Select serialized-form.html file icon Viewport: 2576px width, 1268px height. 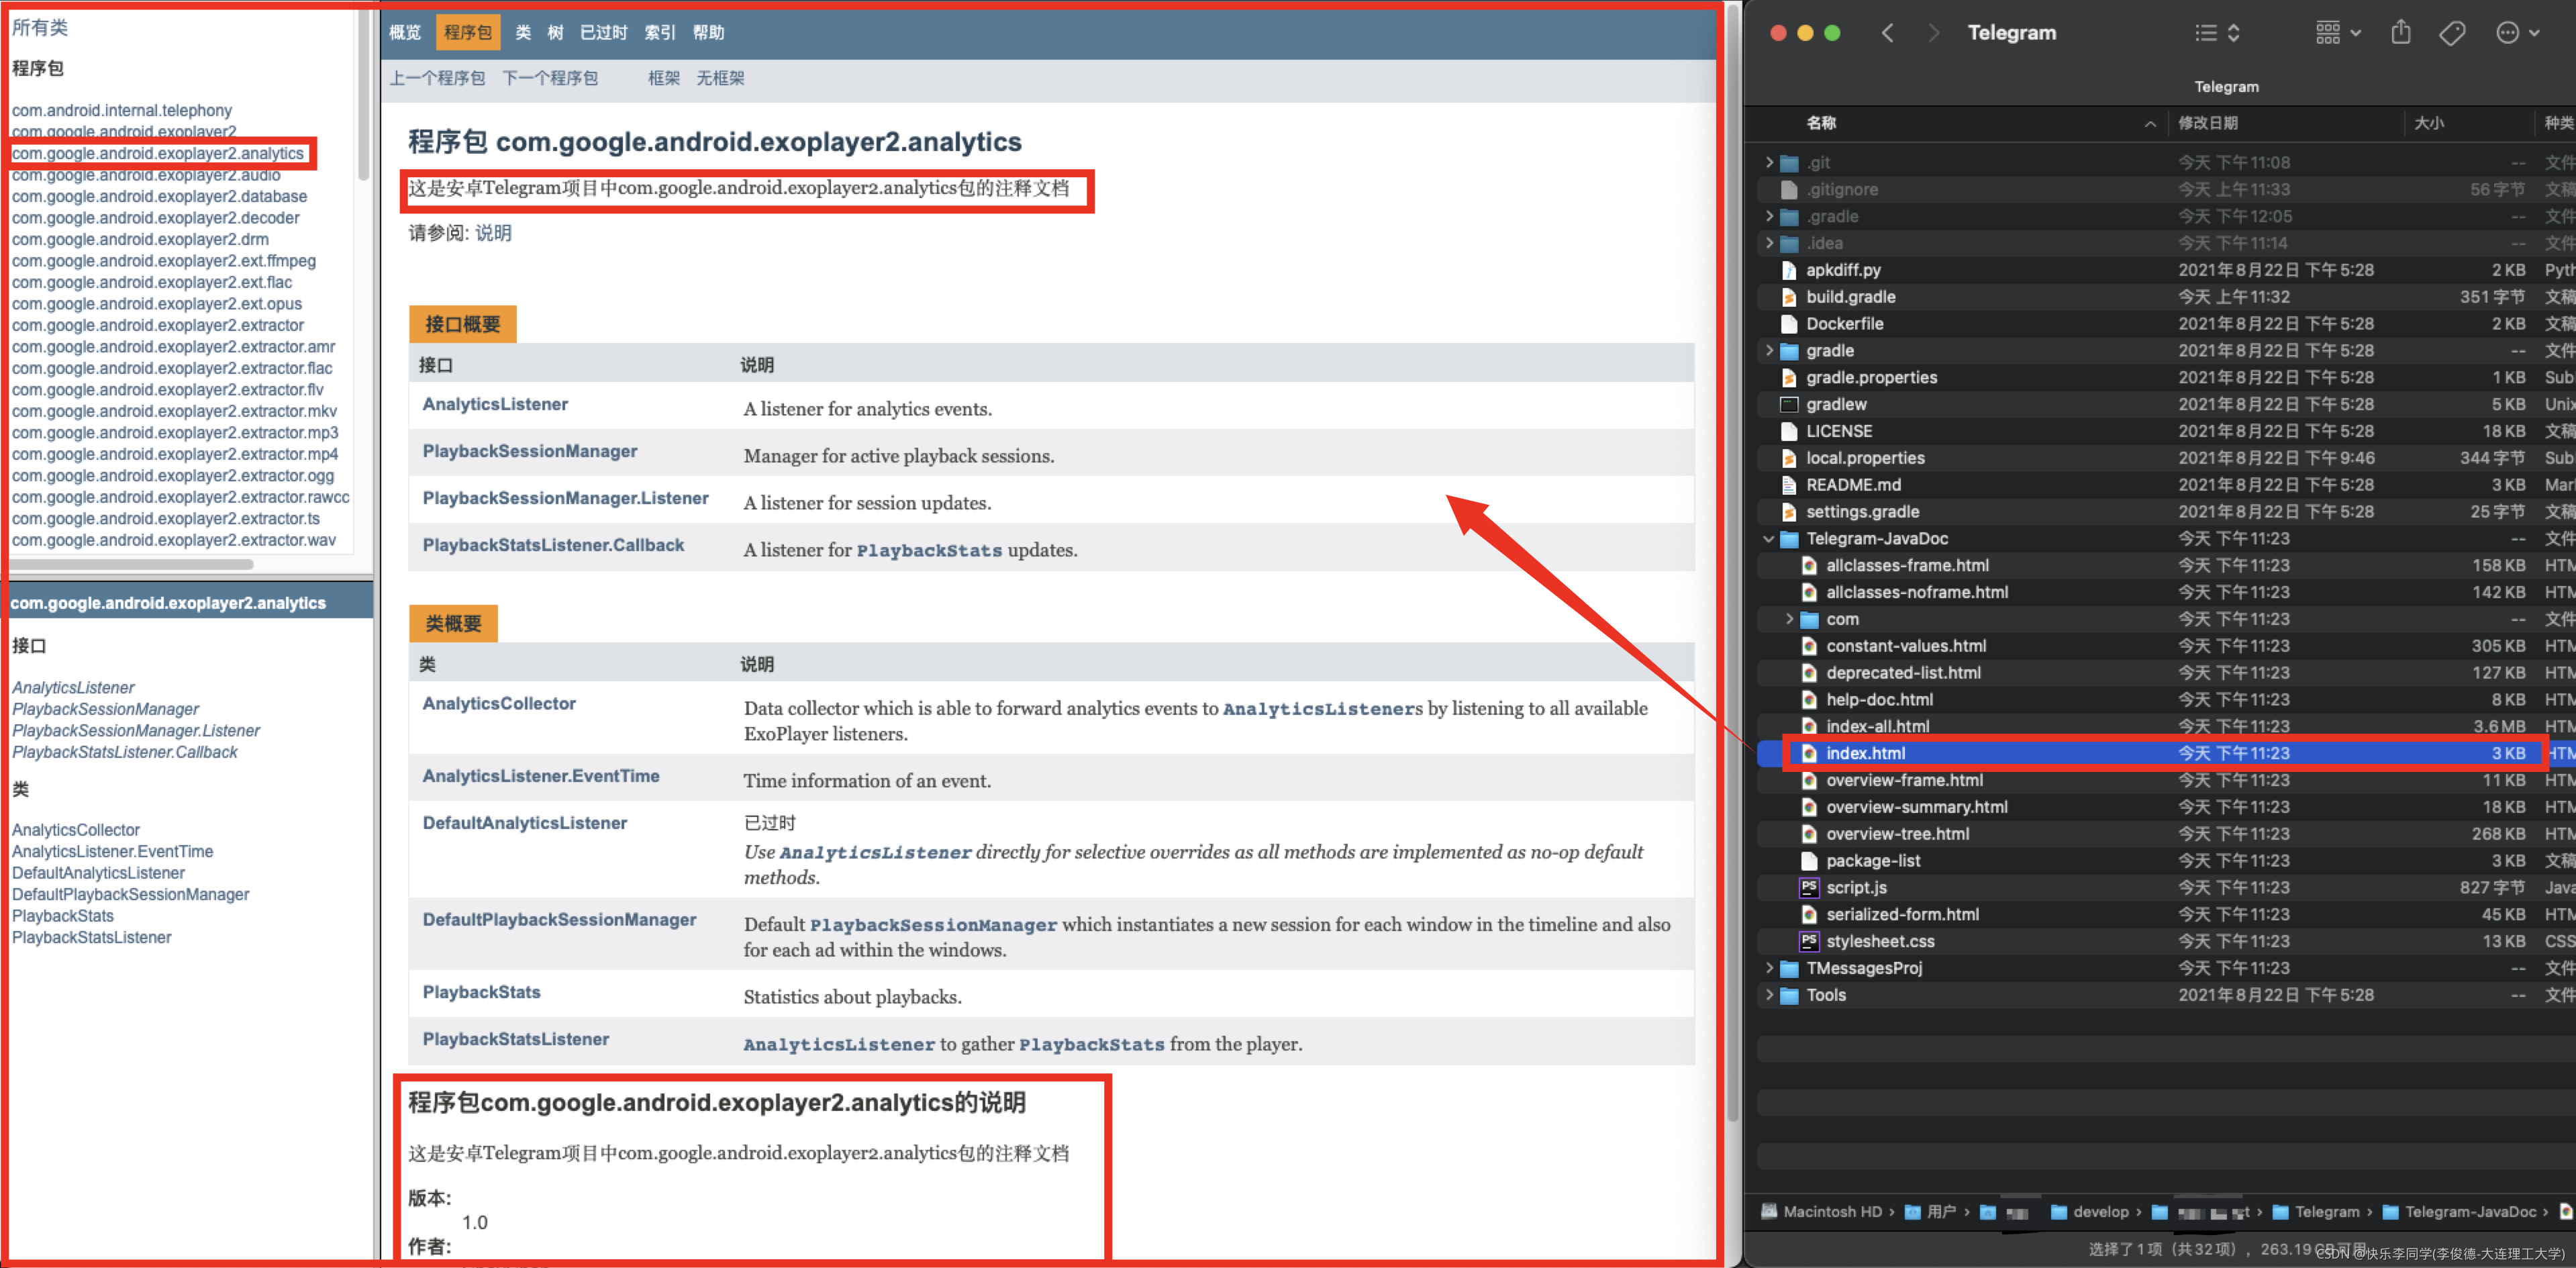tap(1809, 914)
